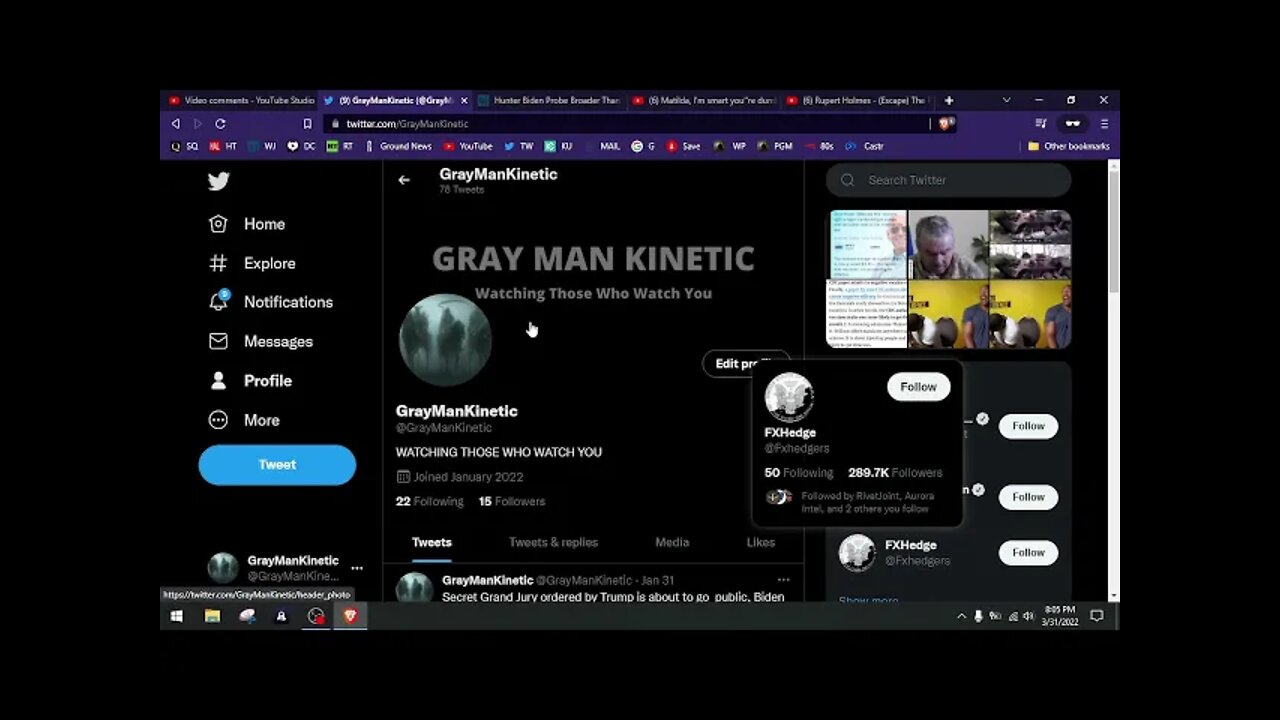Open the MAIL bookmark
The image size is (1280, 720).
point(602,146)
